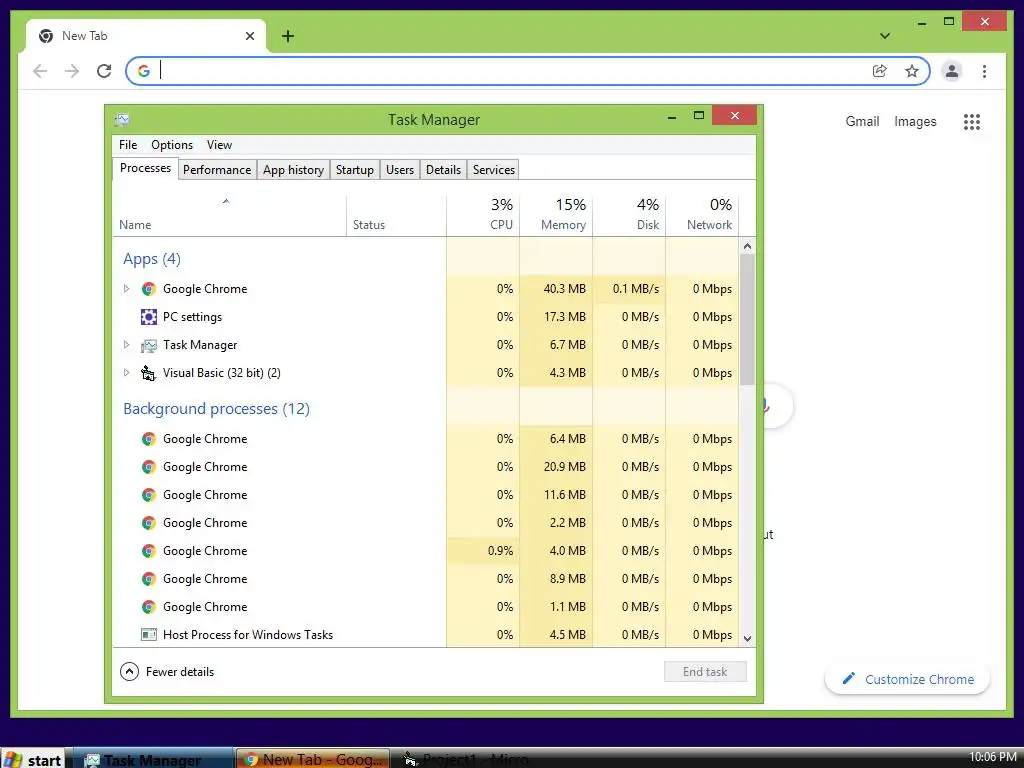1024x768 pixels.
Task: Open the File menu in Task Manager
Action: click(128, 145)
